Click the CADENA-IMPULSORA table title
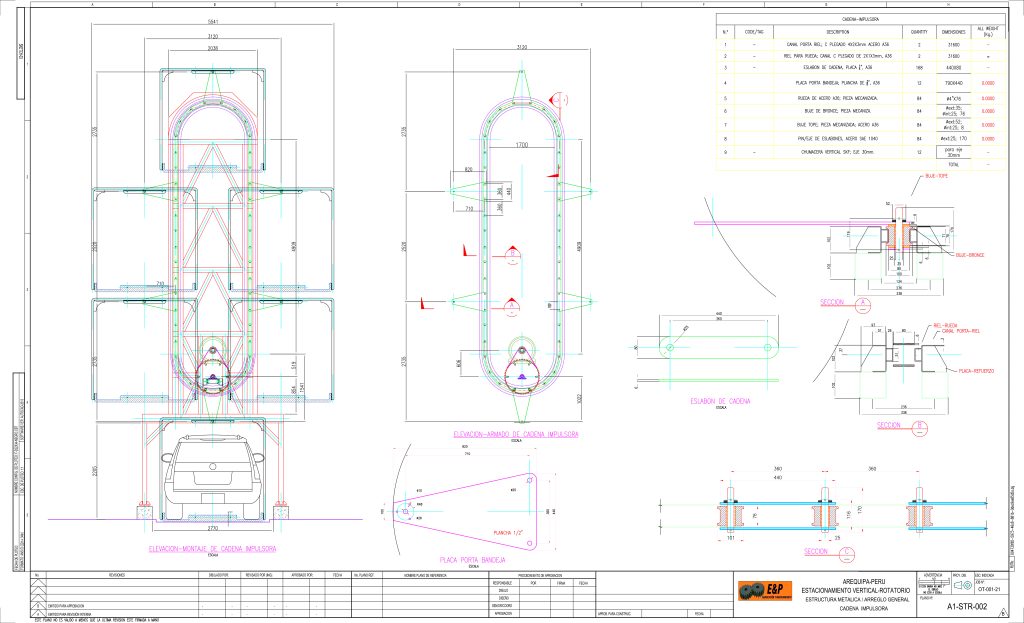Viewport: 1024px width, 623px height. click(x=859, y=19)
